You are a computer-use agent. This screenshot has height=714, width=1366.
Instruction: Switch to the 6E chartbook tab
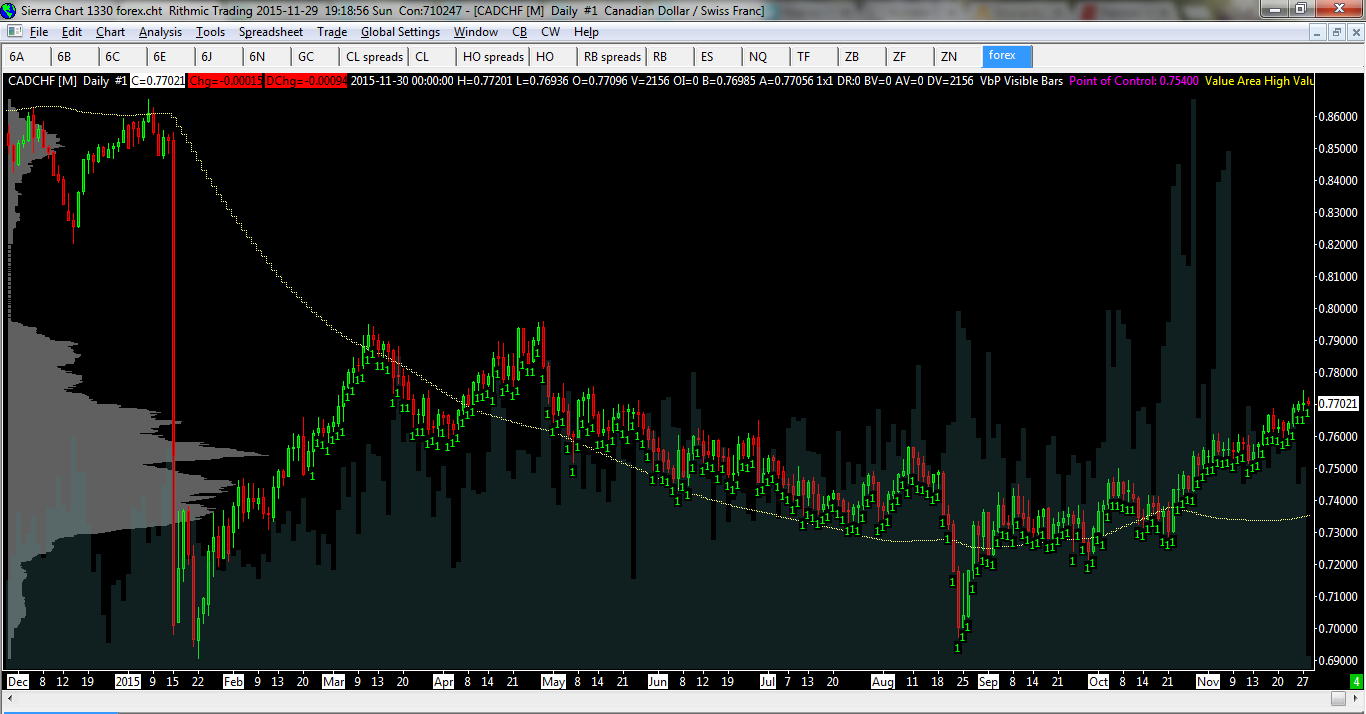[x=170, y=57]
